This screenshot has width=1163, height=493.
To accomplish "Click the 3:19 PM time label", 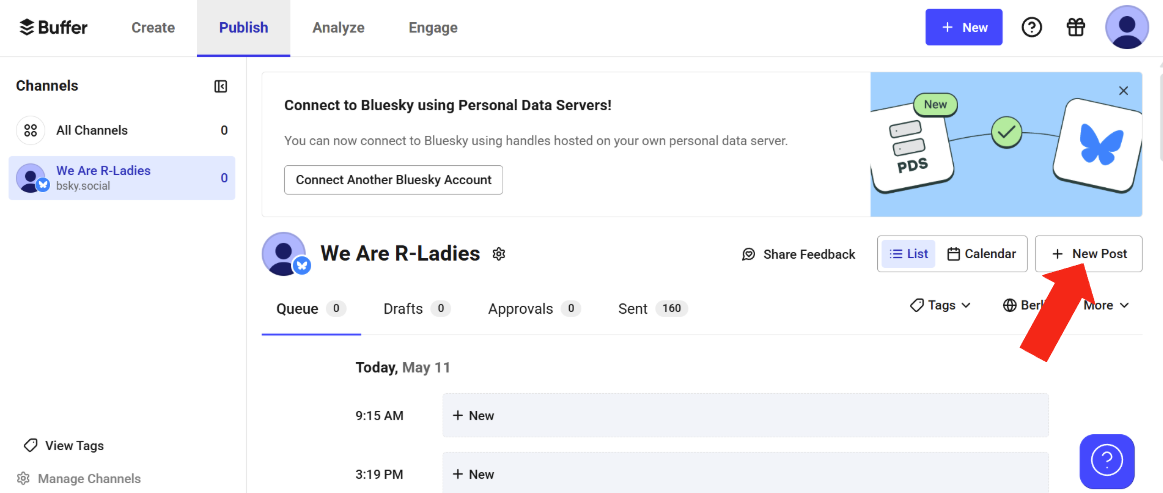I will tap(379, 474).
